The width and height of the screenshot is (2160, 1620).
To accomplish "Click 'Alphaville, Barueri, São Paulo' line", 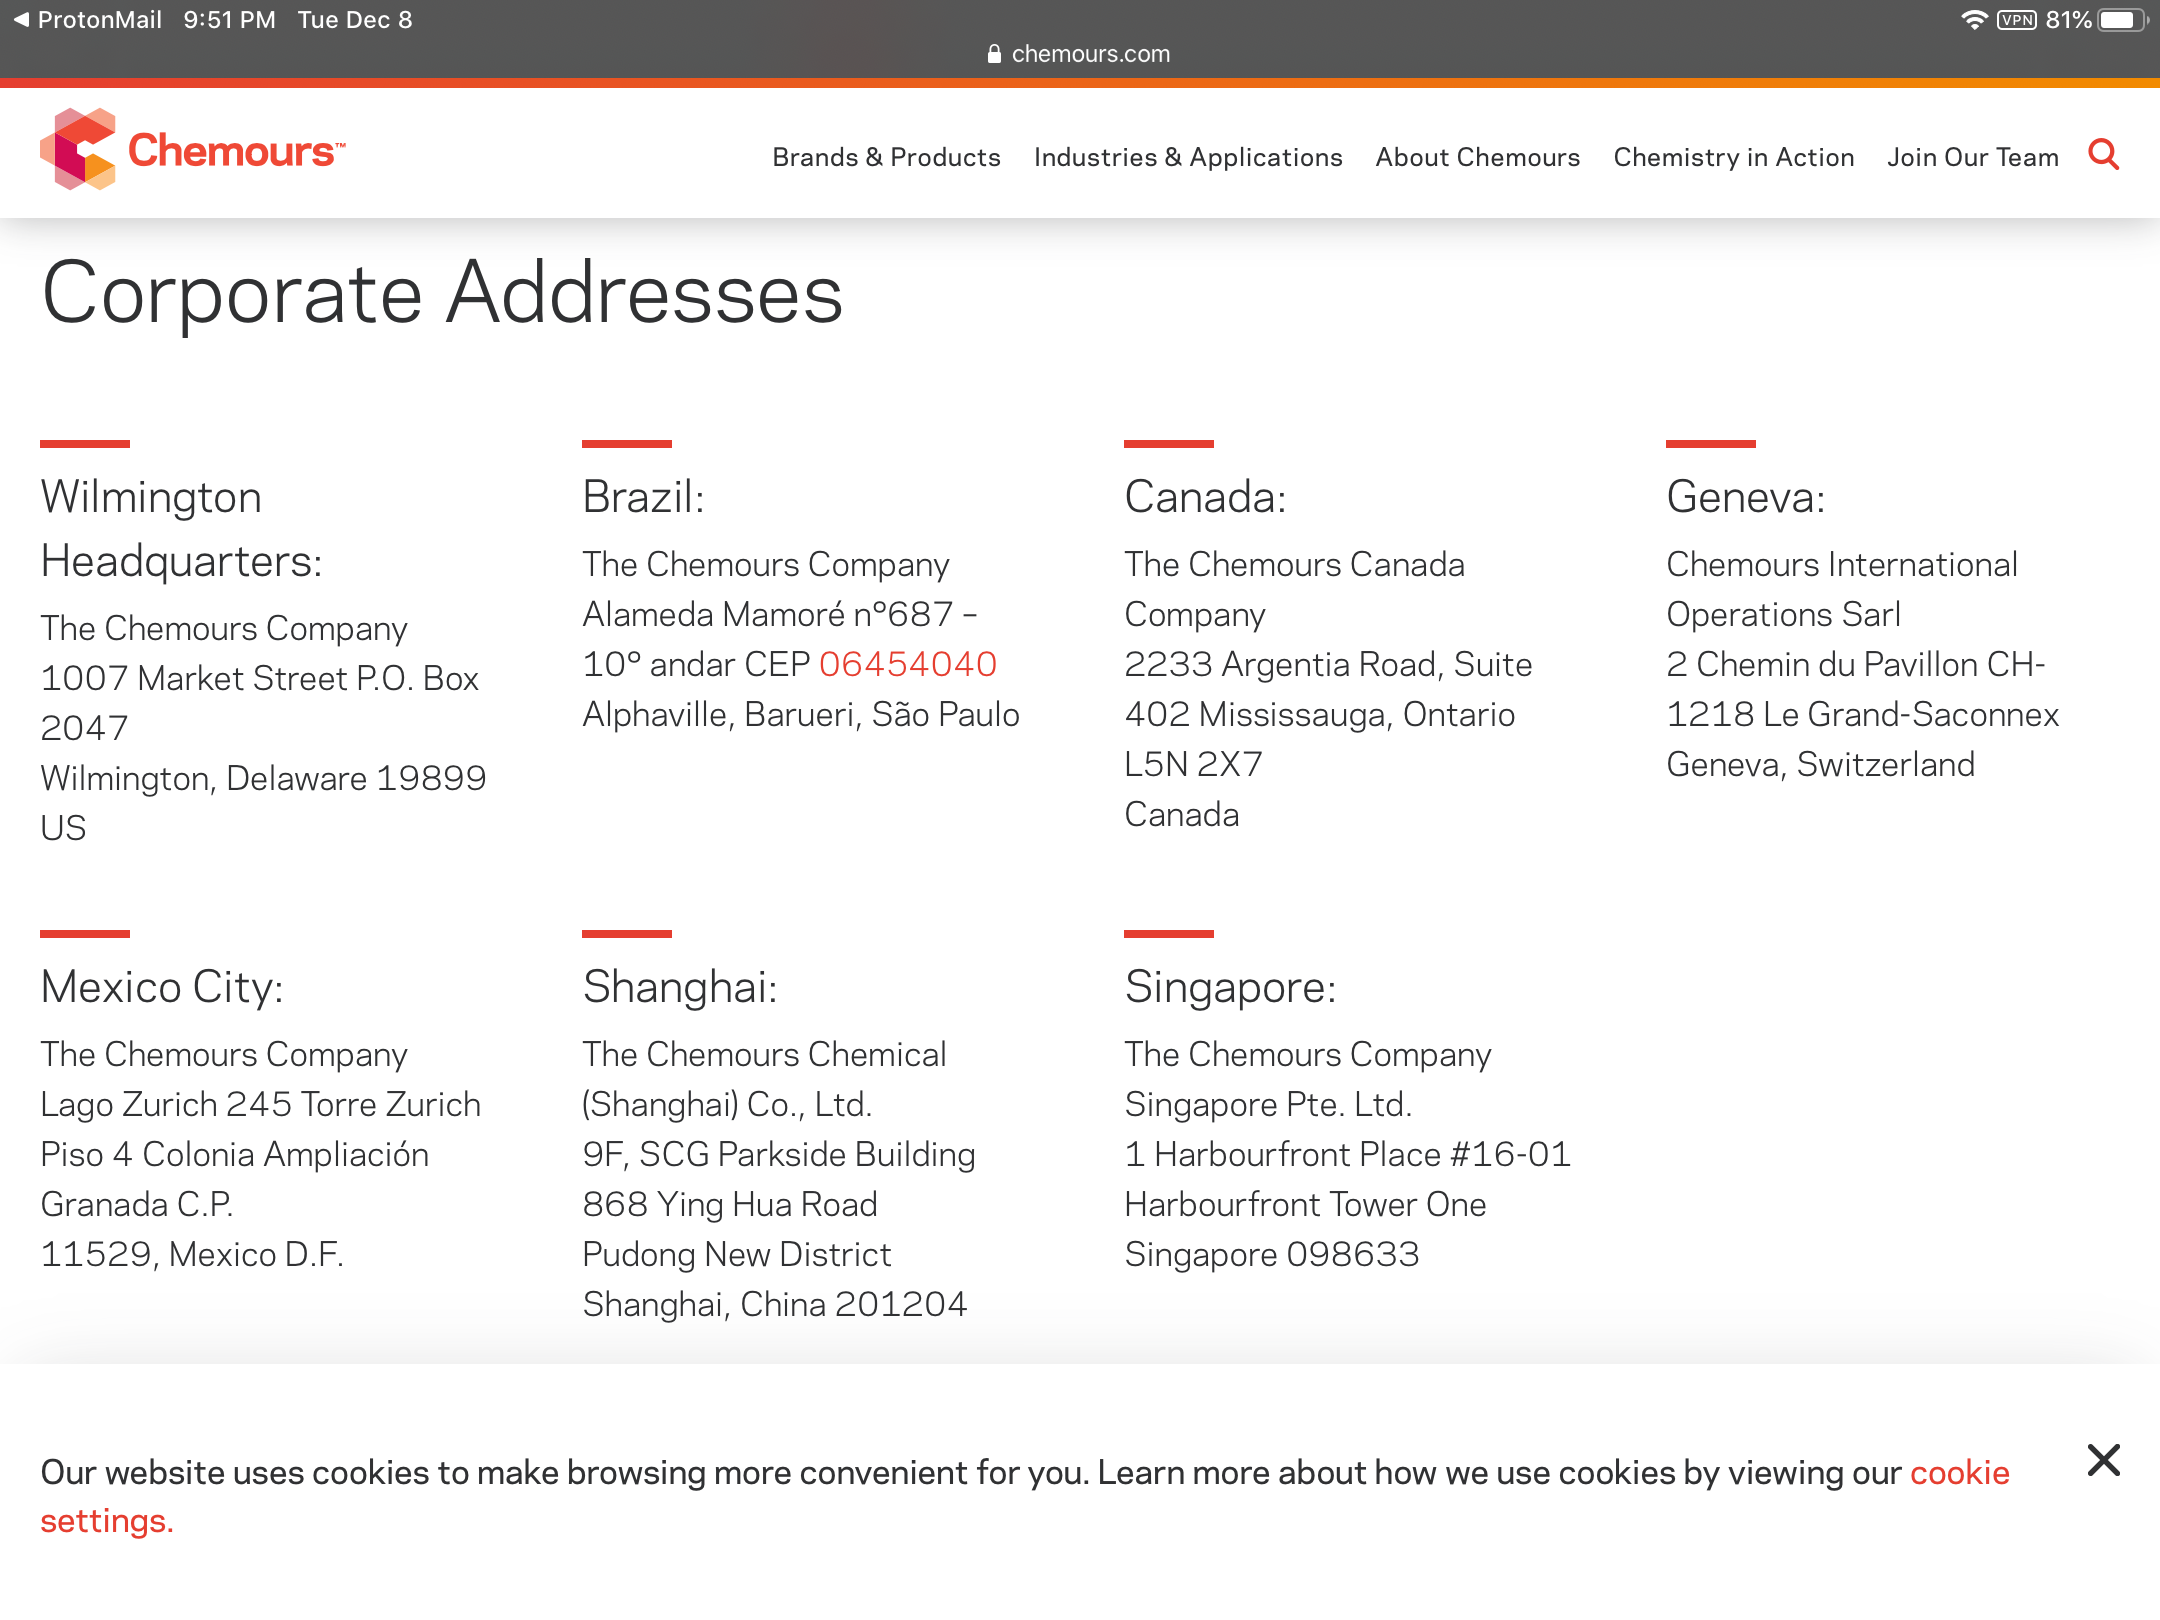I will coord(801,714).
